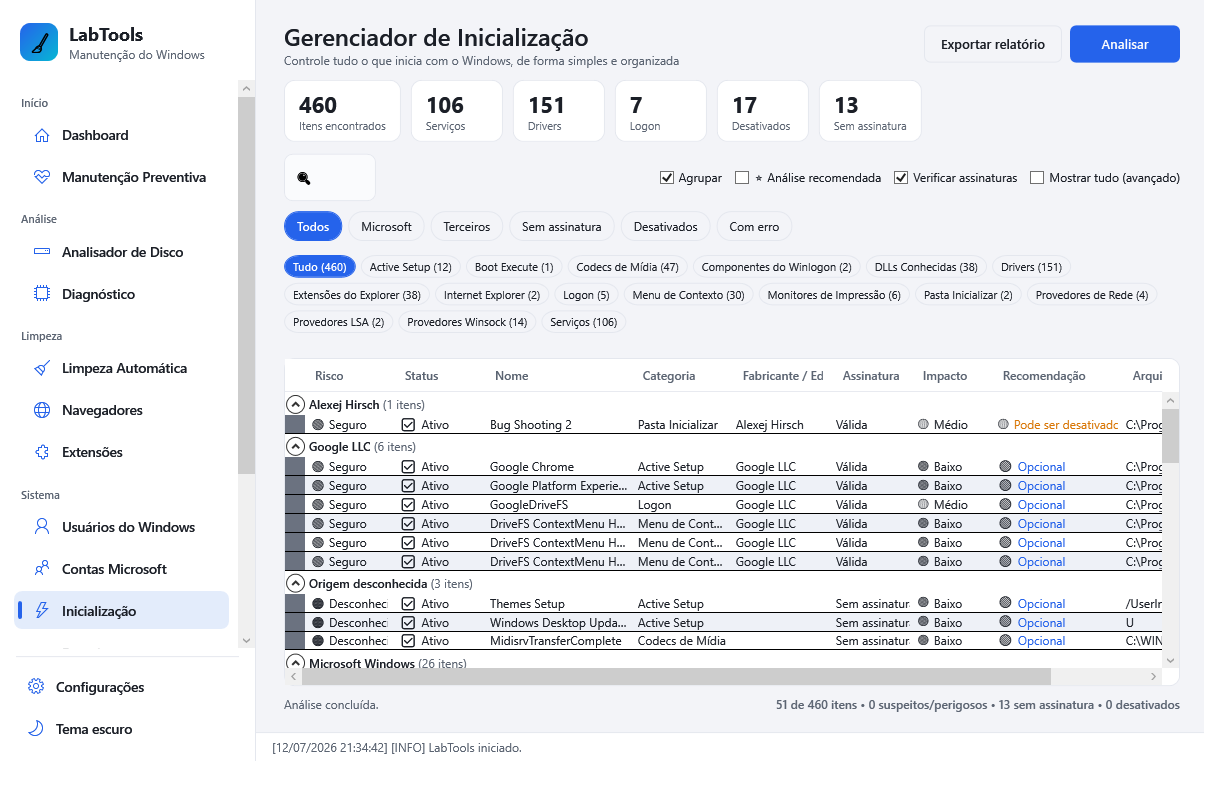Enable Mostrar tudo (avançado) checkbox
Image resolution: width=1220 pixels, height=800 pixels.
(1037, 178)
